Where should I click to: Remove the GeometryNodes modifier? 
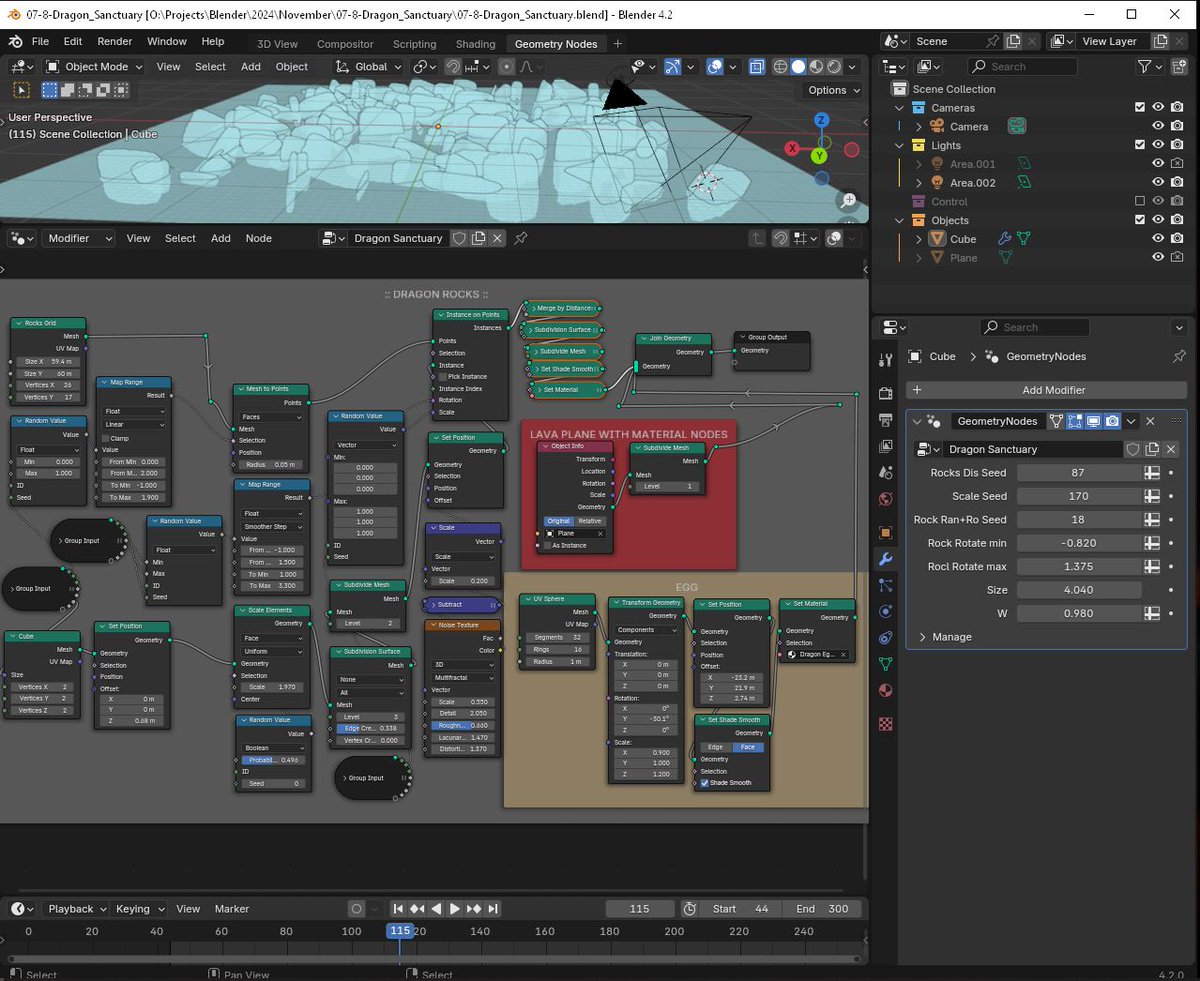coord(1150,421)
